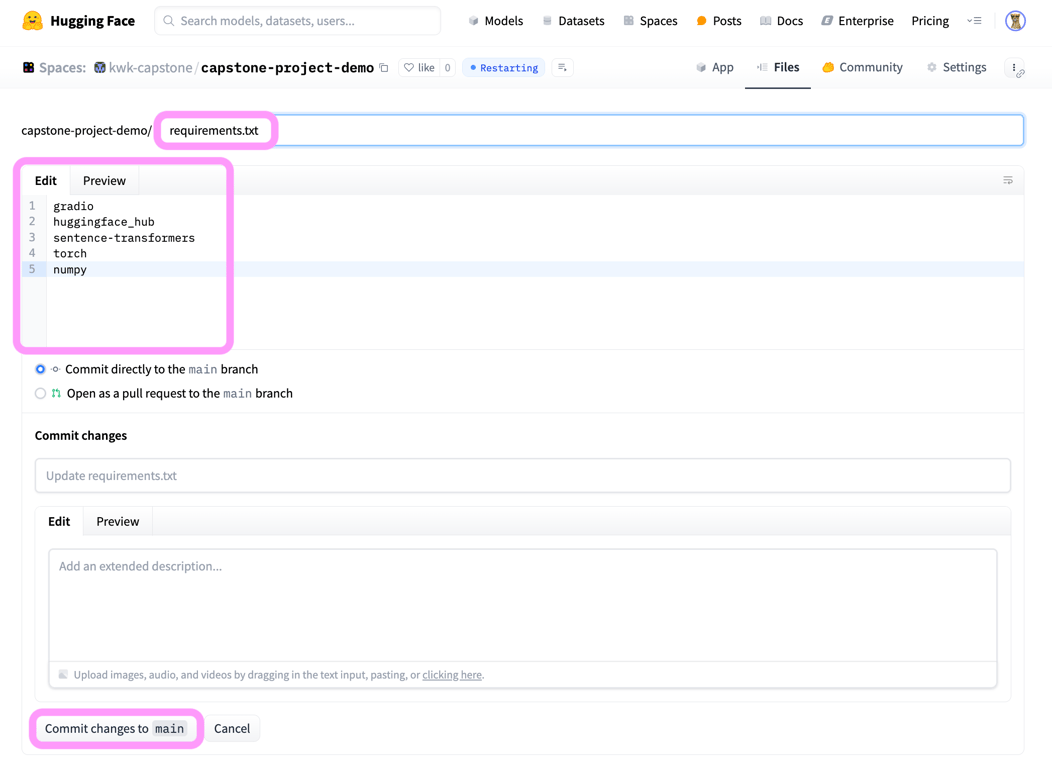Open the Enterprise page
The height and width of the screenshot is (768, 1052).
tap(857, 21)
